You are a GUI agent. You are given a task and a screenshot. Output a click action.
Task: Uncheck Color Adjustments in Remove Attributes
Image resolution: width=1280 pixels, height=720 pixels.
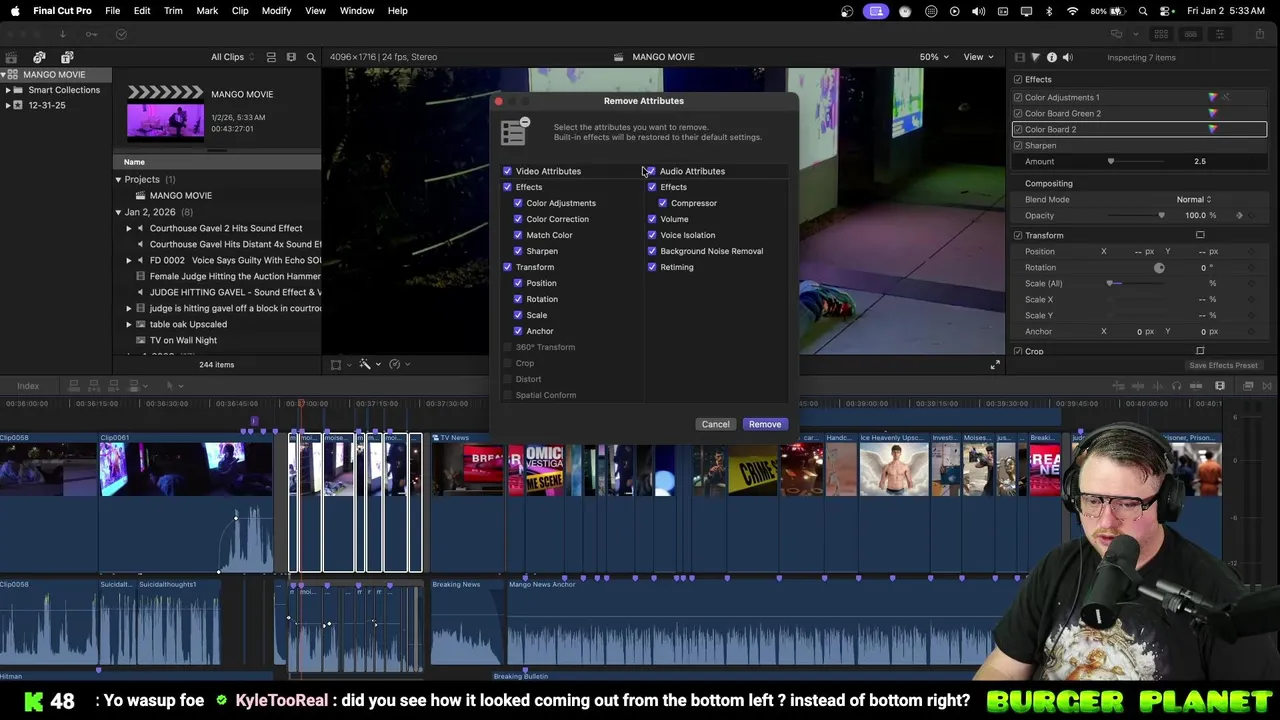(x=518, y=203)
